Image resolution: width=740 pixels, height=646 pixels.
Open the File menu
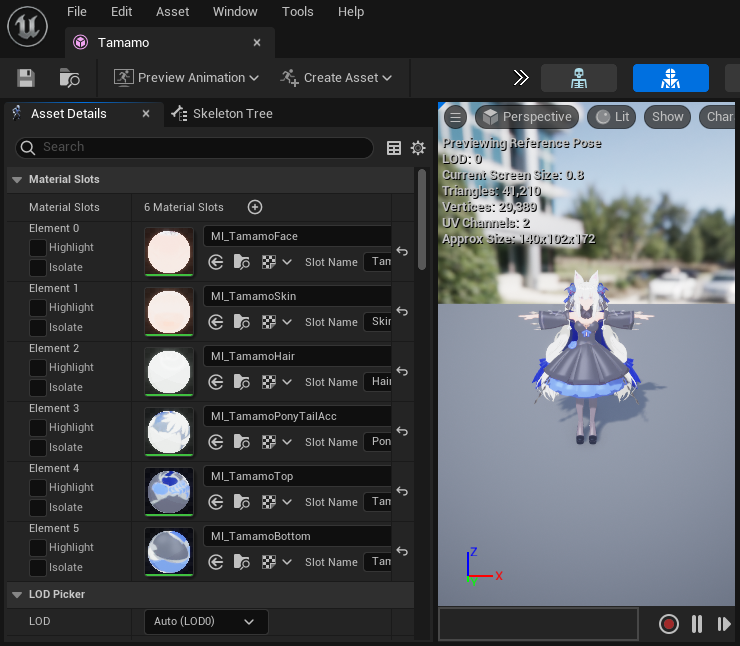77,12
